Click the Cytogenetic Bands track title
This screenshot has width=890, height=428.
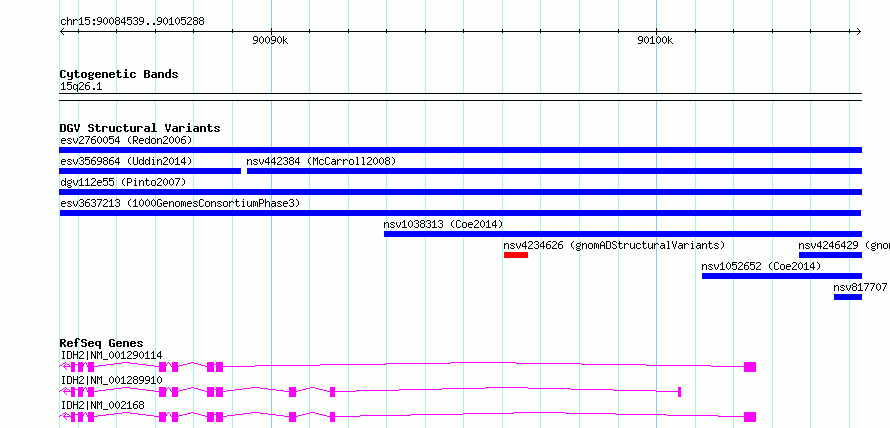119,74
